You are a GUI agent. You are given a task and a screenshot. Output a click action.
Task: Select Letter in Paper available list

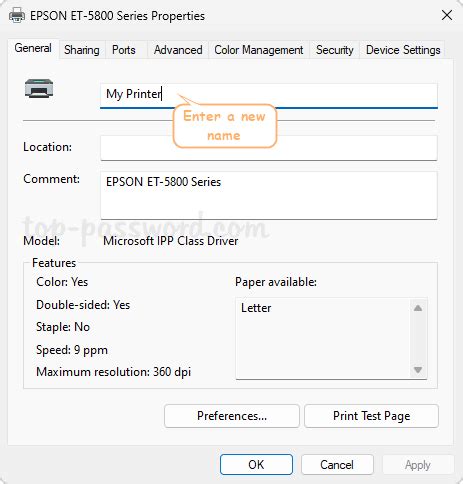tap(256, 308)
